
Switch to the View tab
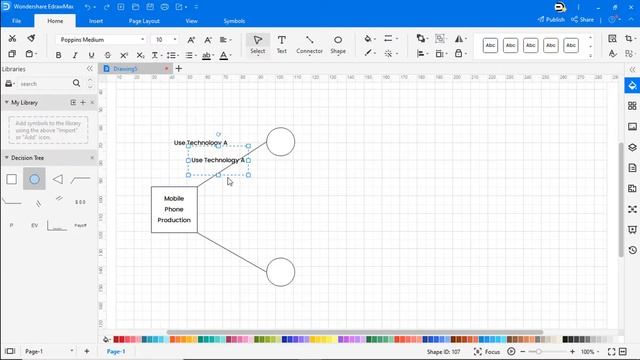pos(191,21)
